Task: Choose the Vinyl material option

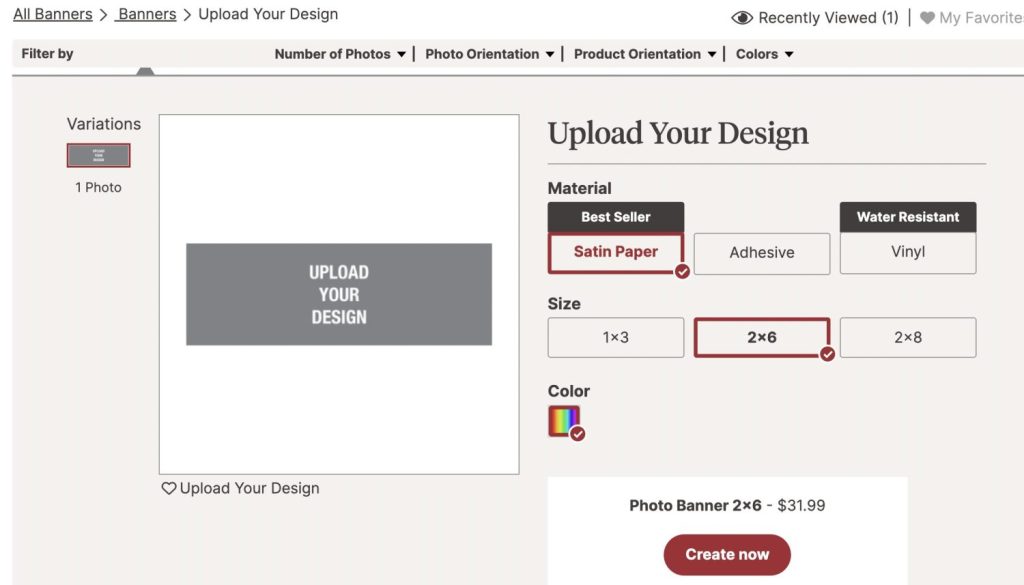Action: coord(907,252)
